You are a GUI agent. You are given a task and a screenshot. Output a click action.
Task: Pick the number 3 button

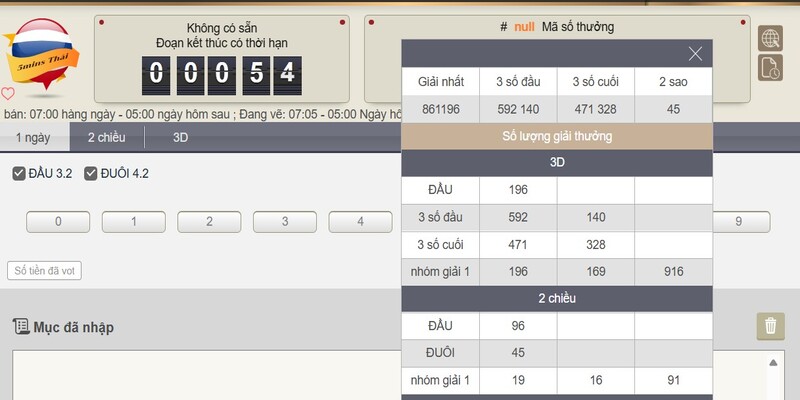point(284,222)
